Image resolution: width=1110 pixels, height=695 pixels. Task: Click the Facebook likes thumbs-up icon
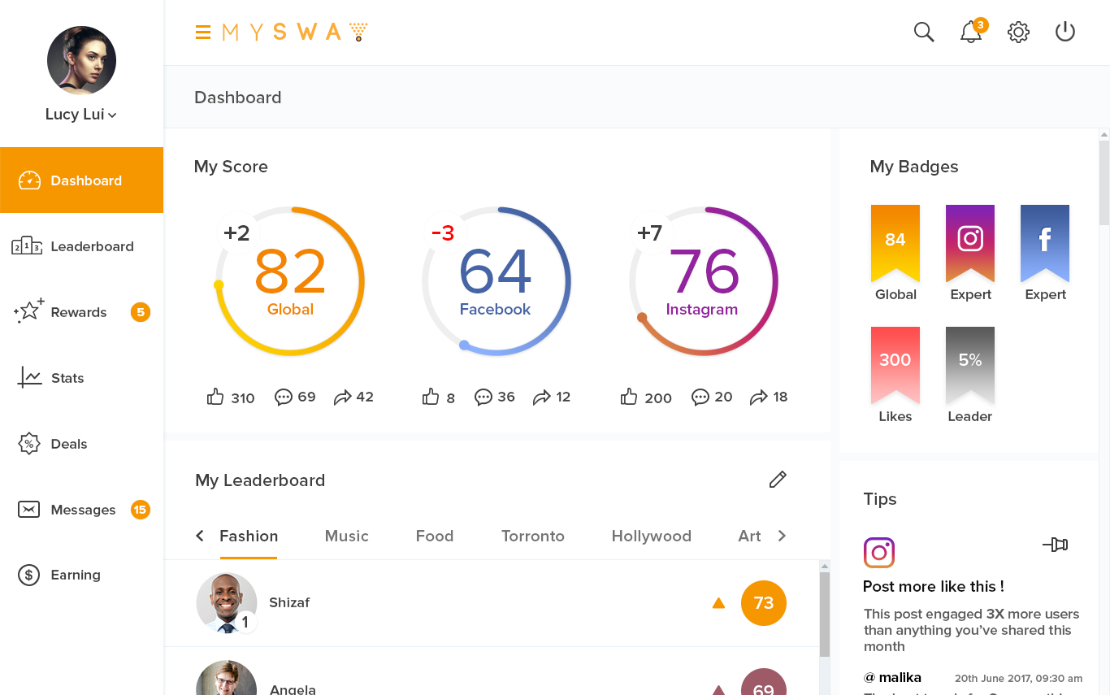(x=430, y=396)
